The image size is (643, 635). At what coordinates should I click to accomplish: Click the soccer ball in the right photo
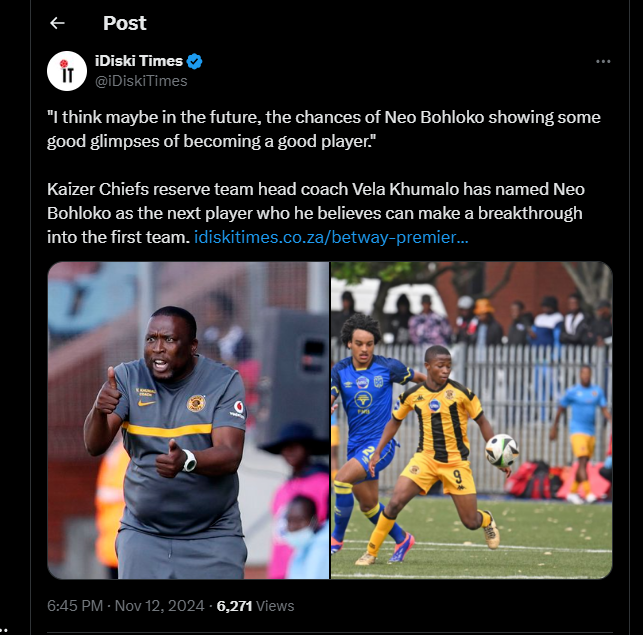click(x=501, y=452)
